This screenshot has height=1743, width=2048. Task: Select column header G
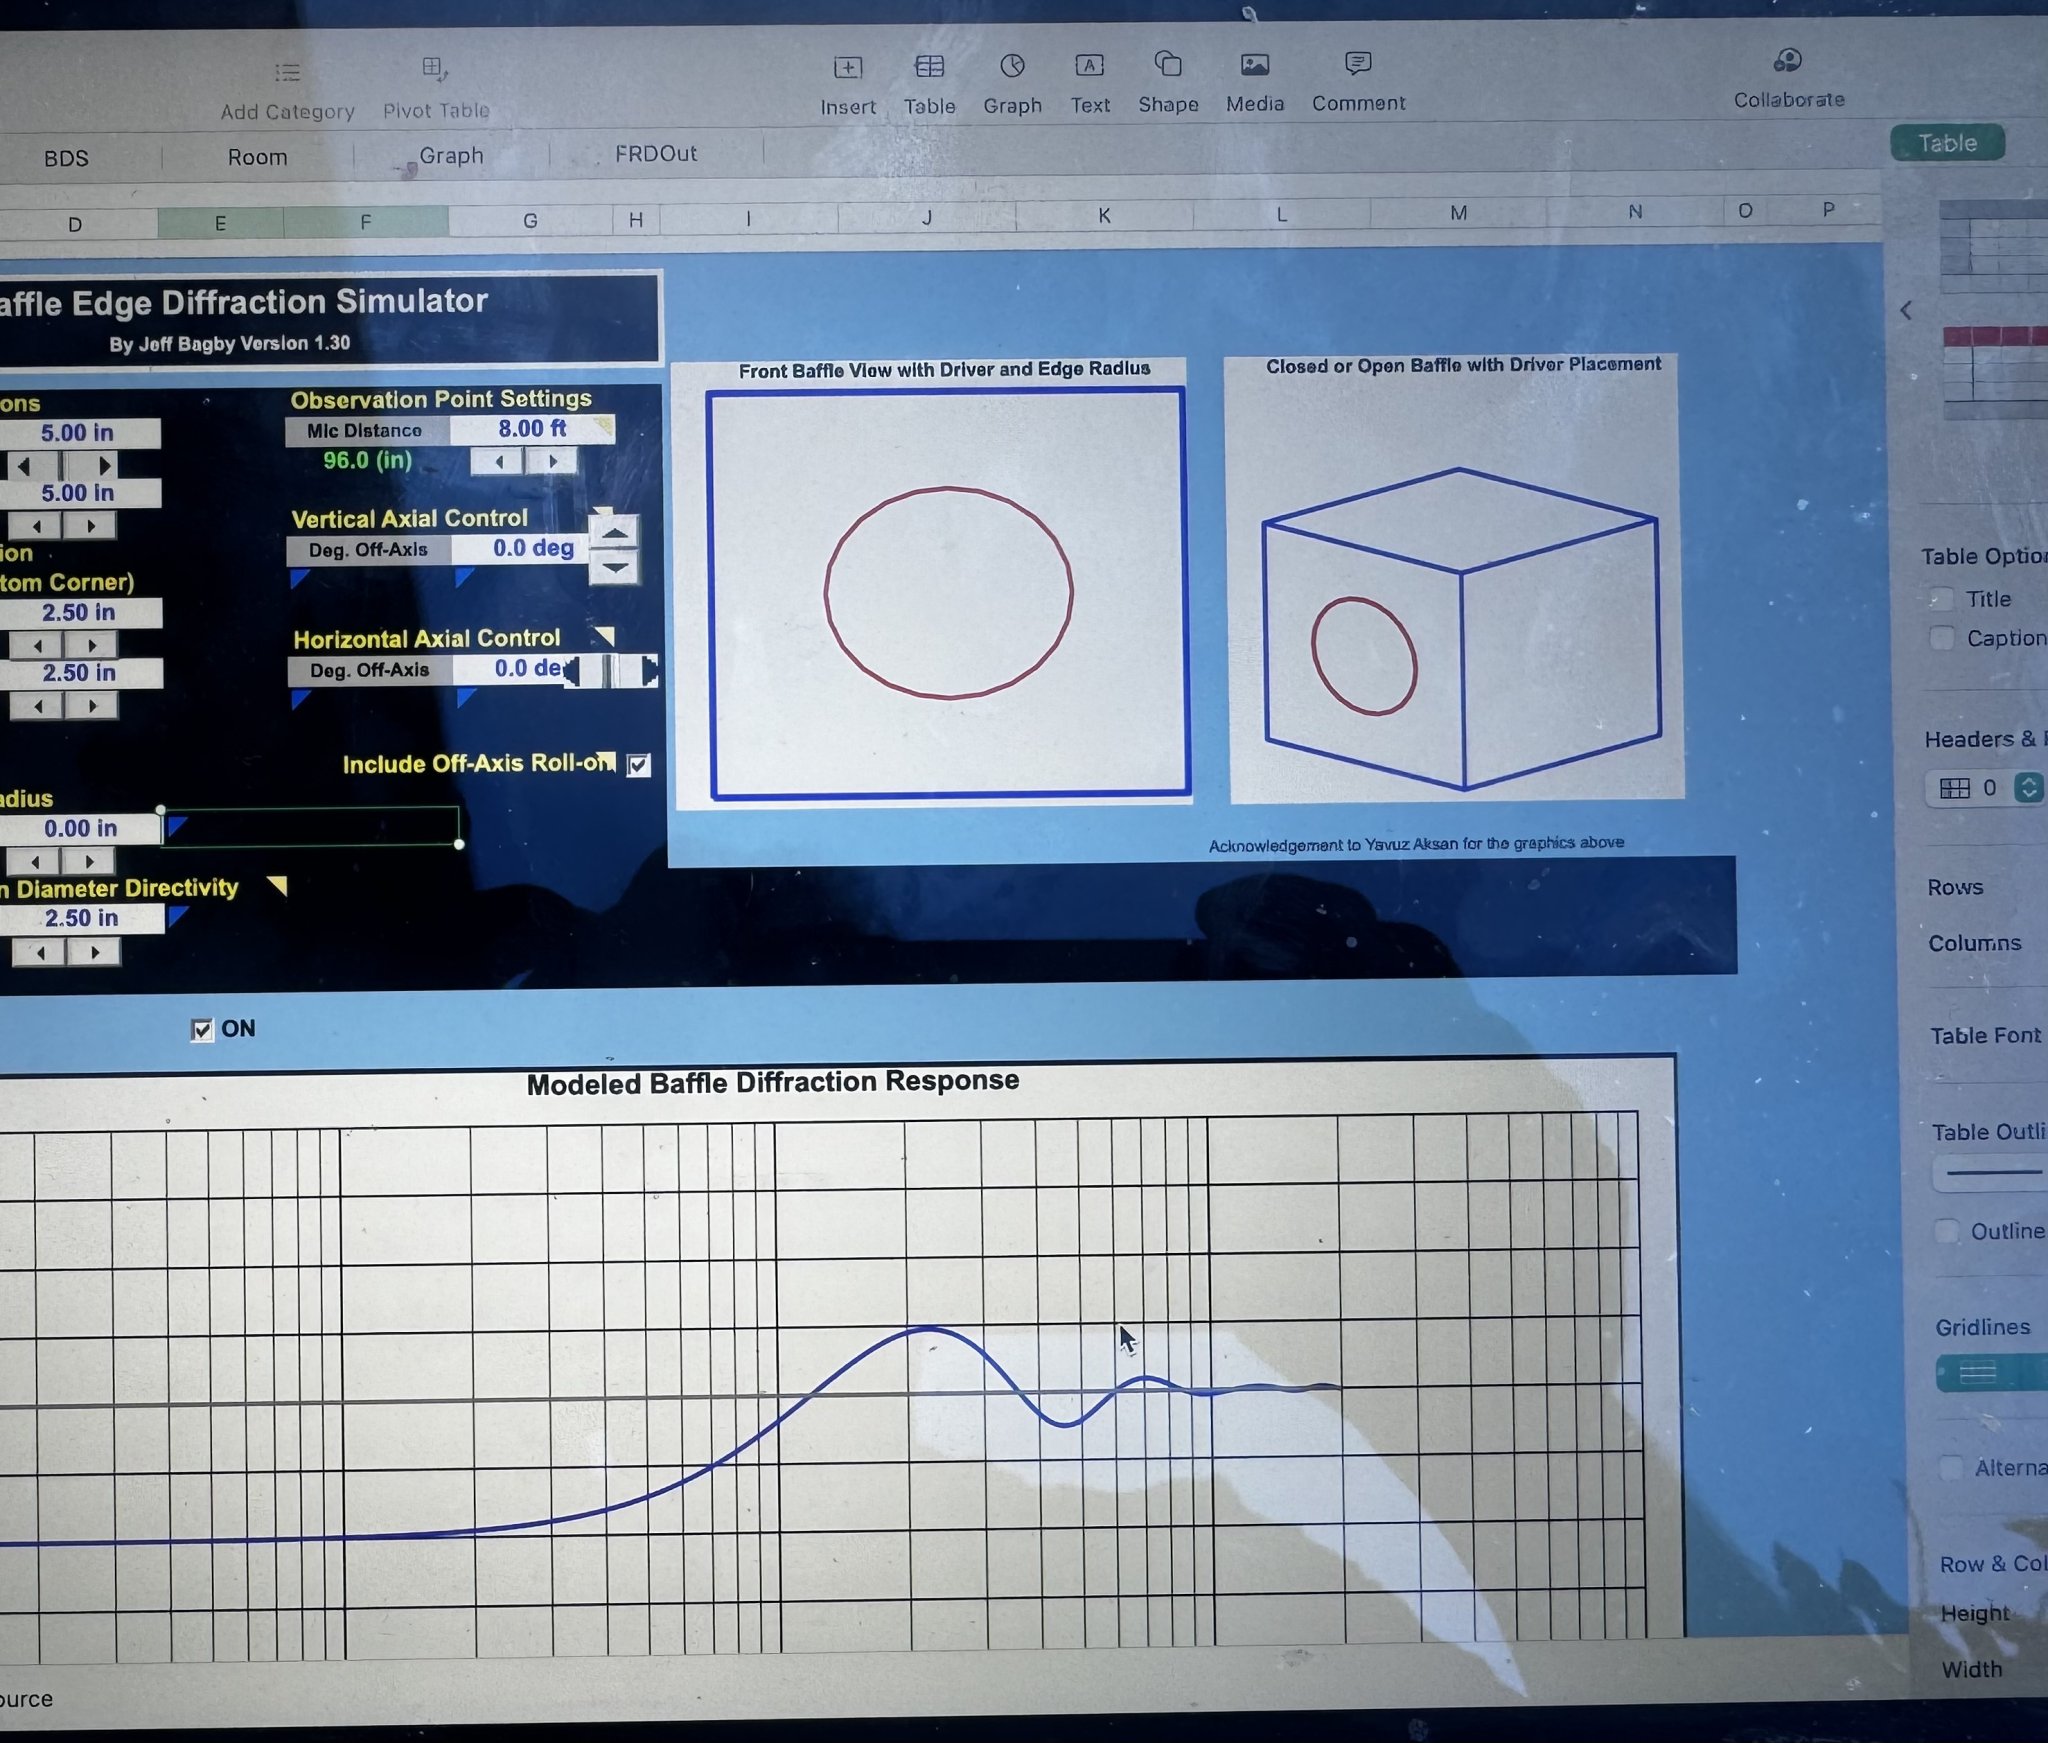pyautogui.click(x=530, y=220)
